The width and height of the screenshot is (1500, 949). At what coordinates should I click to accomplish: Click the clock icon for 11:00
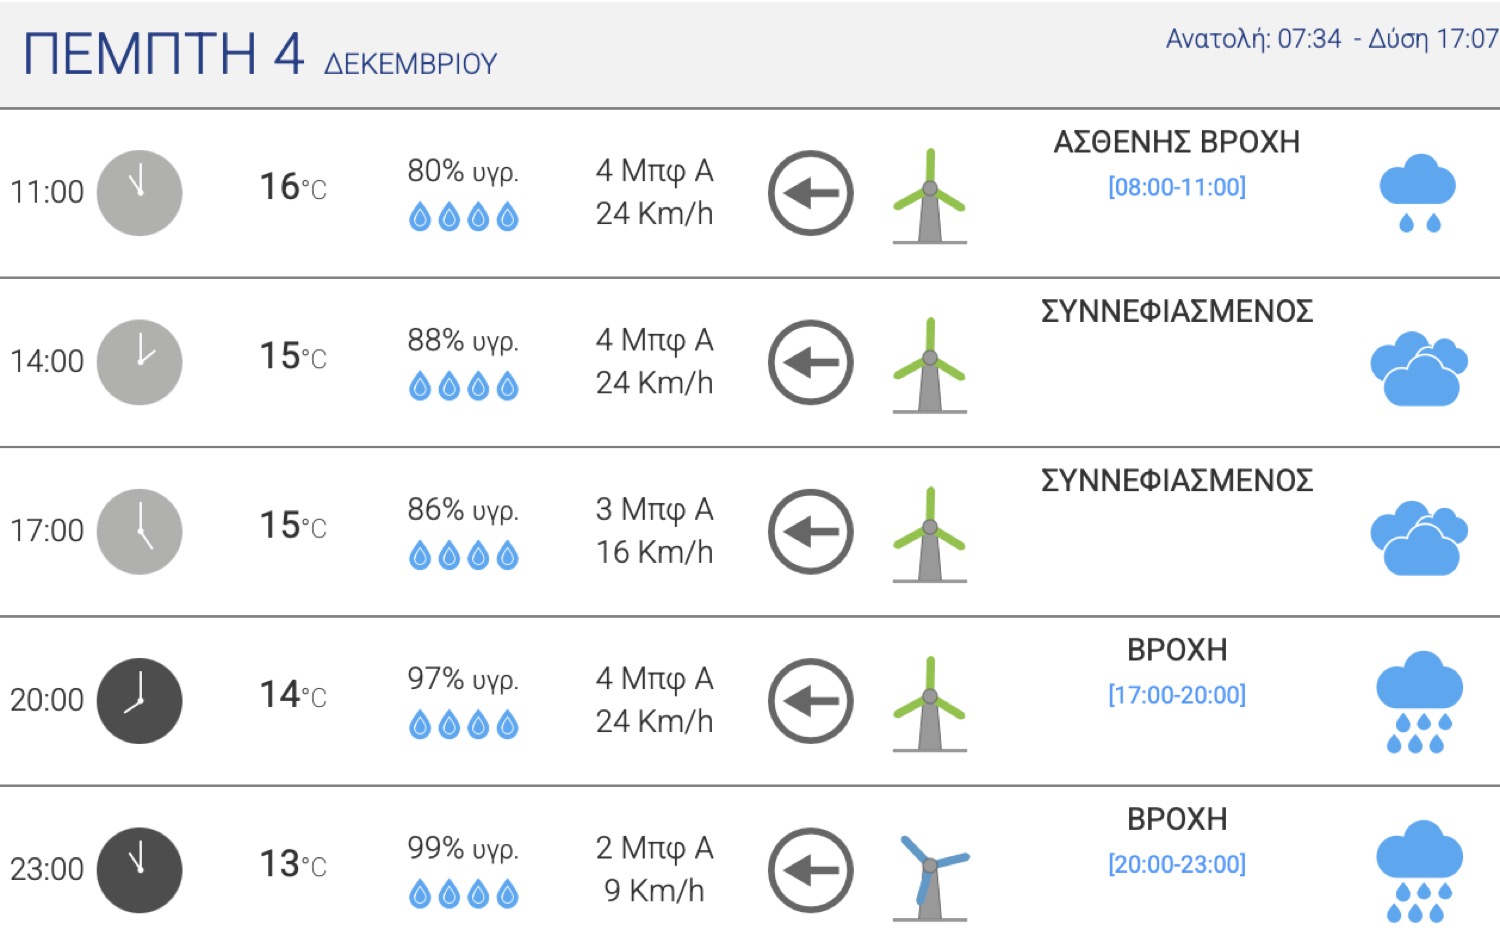tap(139, 193)
